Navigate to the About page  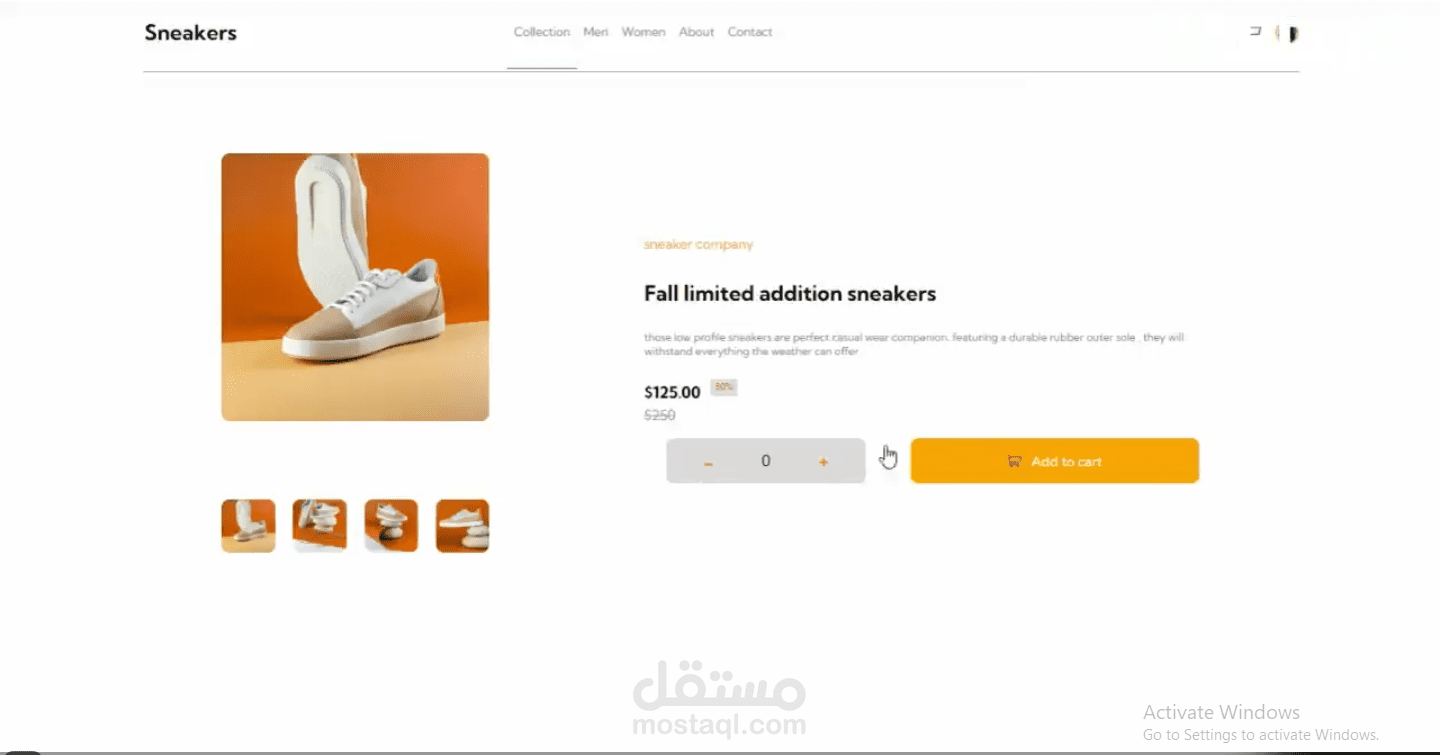697,32
